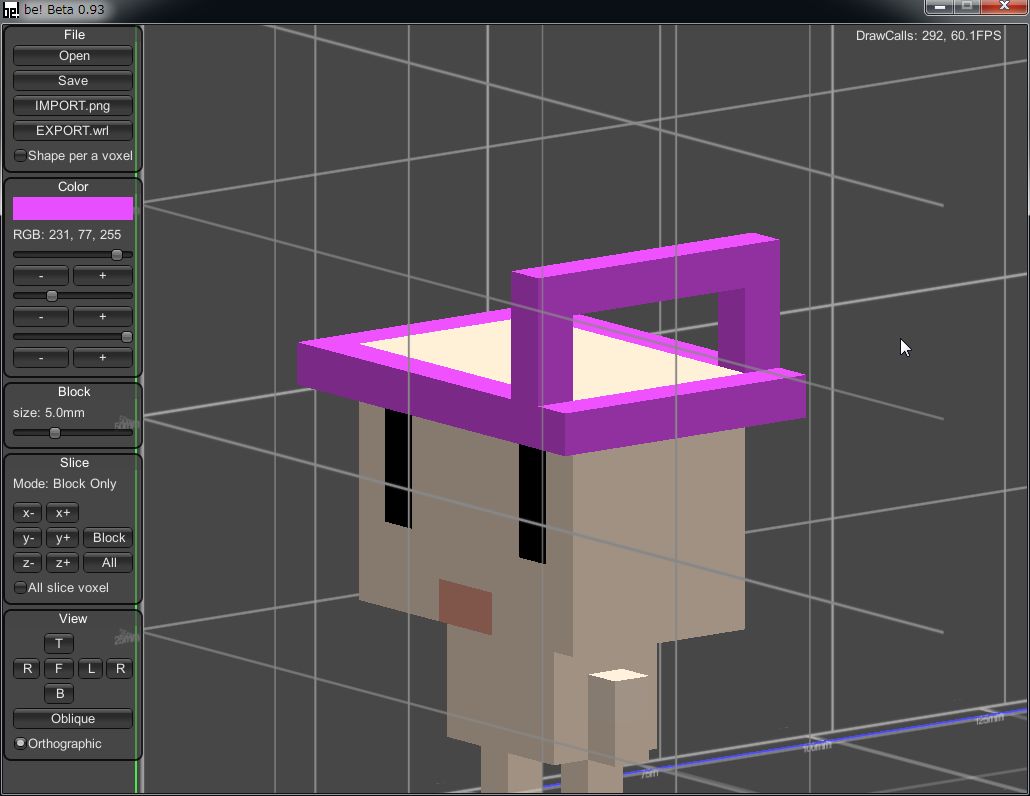Viewport: 1030px width, 796px height.
Task: Toggle the Orthographic view option
Action: 21,744
